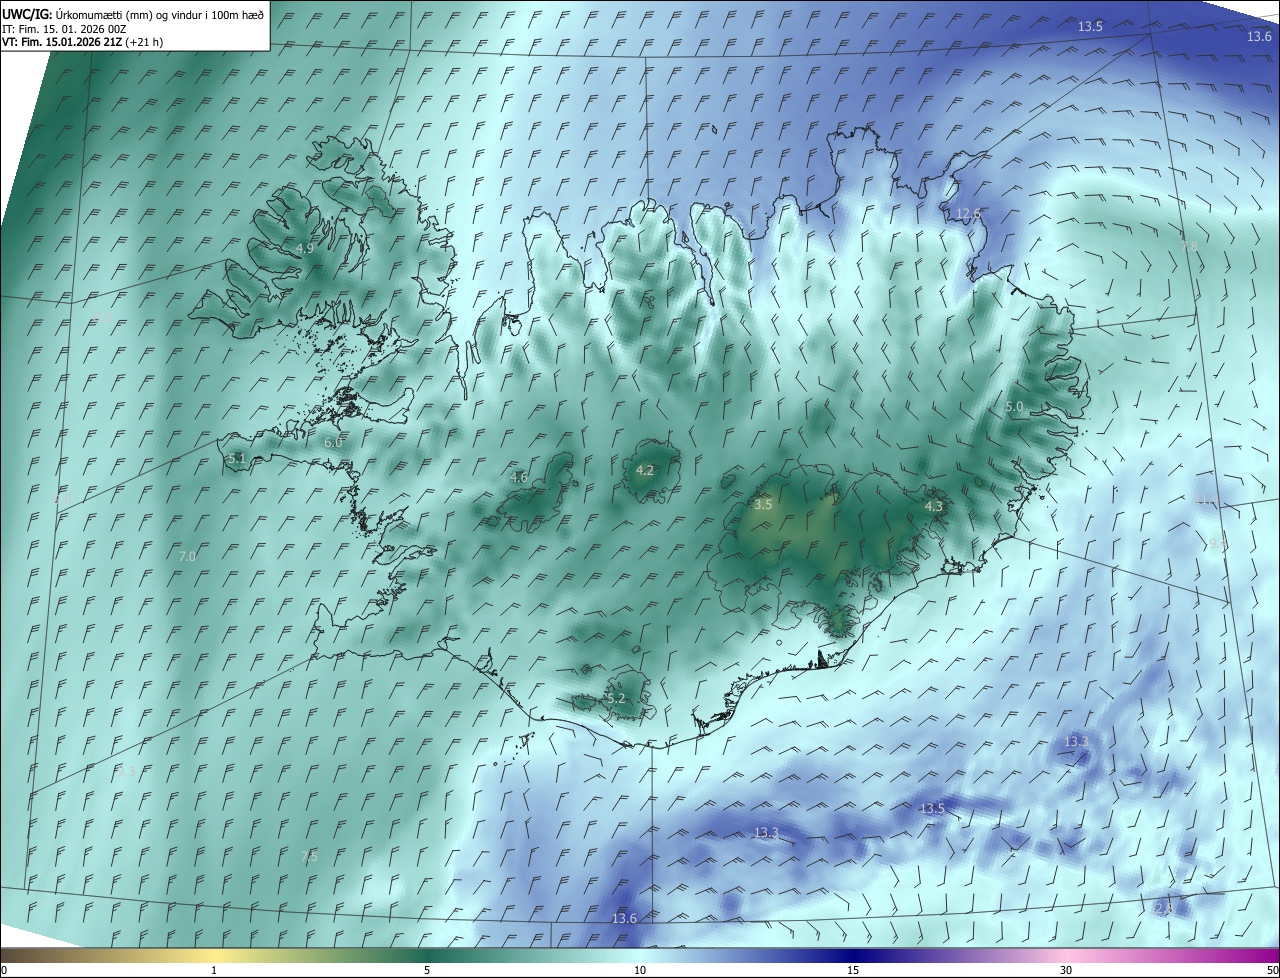Screen dimensions: 1280x978
Task: Click the map value label 5.0
Action: point(1013,406)
